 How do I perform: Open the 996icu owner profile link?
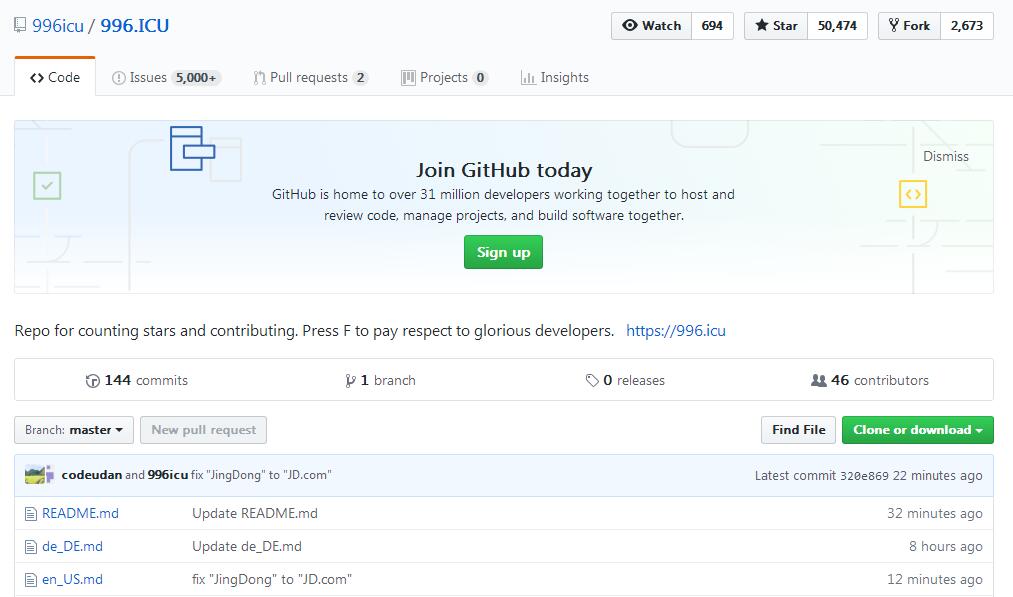click(58, 26)
